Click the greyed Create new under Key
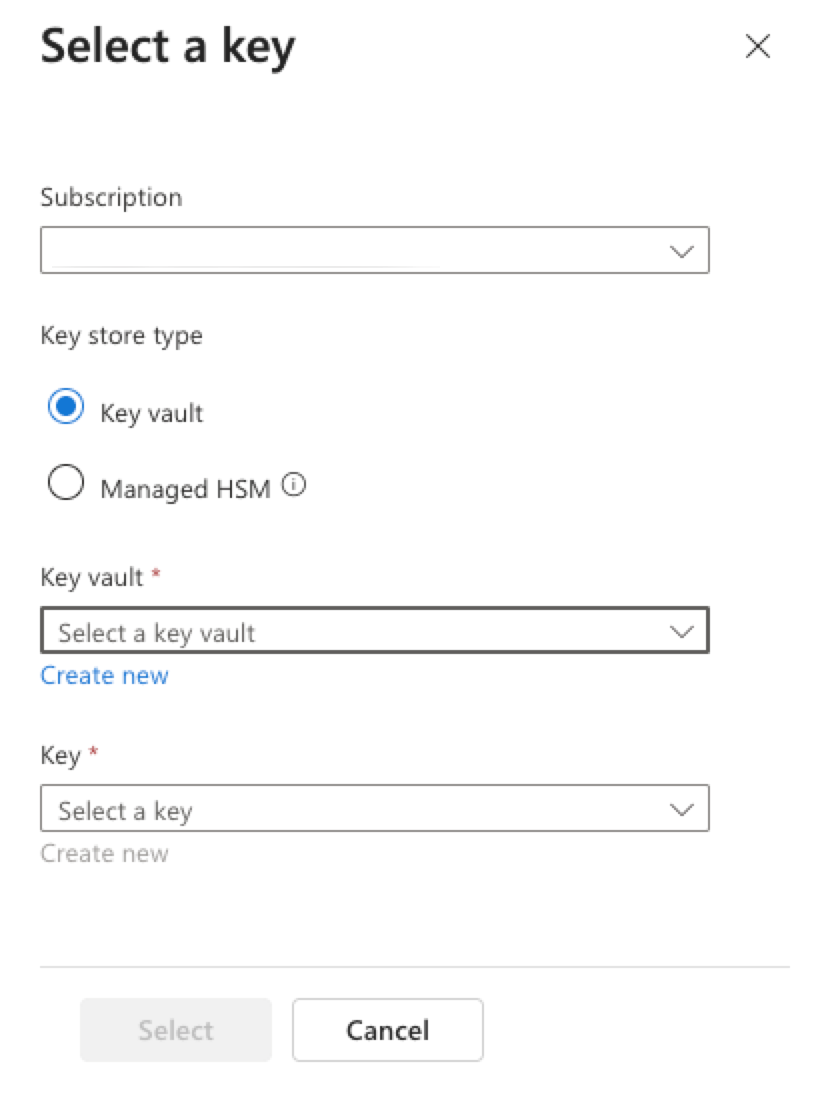 [x=104, y=853]
